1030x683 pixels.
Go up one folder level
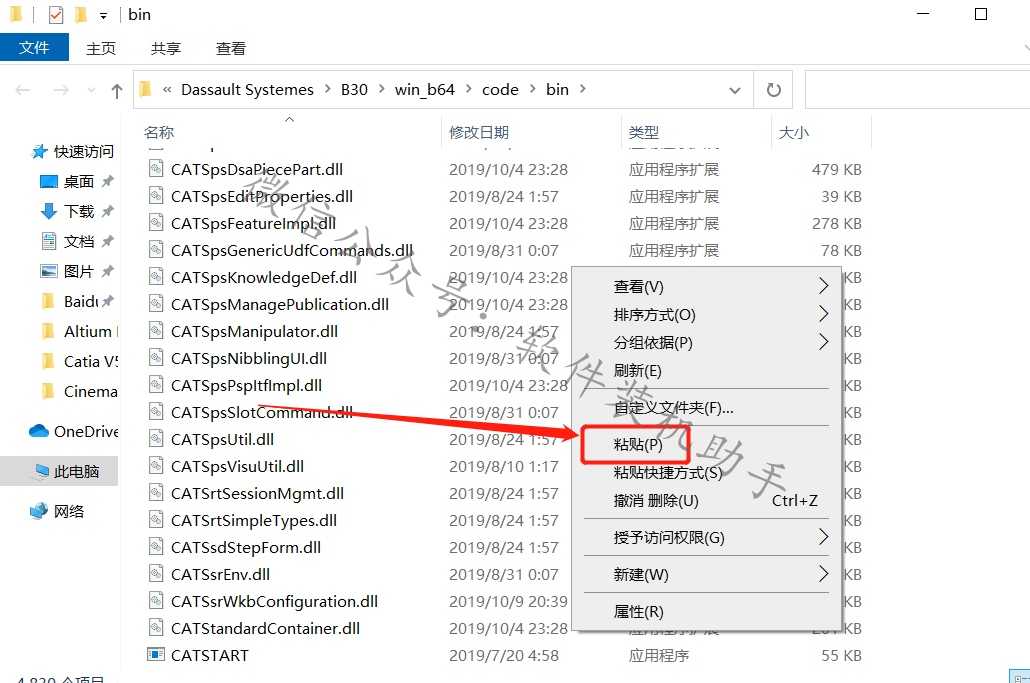tap(117, 91)
